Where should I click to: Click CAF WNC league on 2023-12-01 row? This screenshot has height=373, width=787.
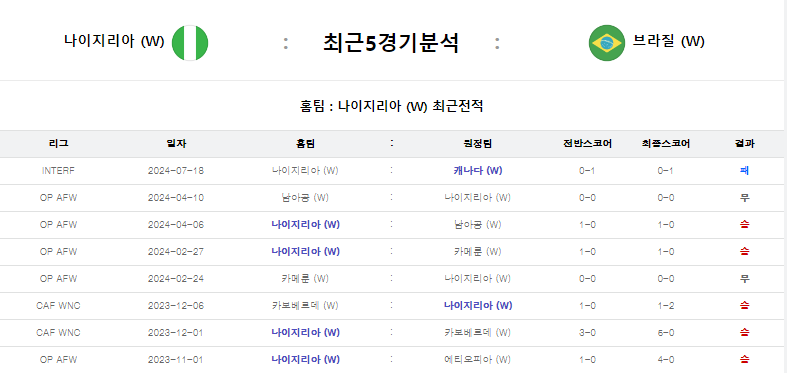pos(58,333)
